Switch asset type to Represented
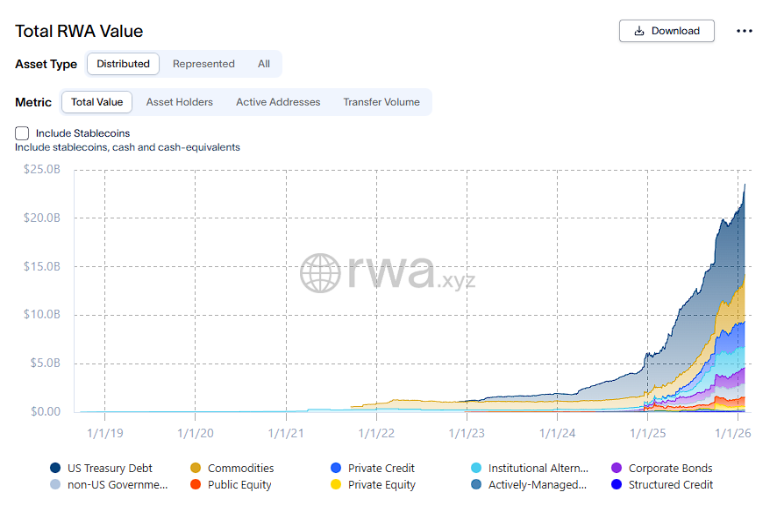This screenshot has height=524, width=773. 203,64
